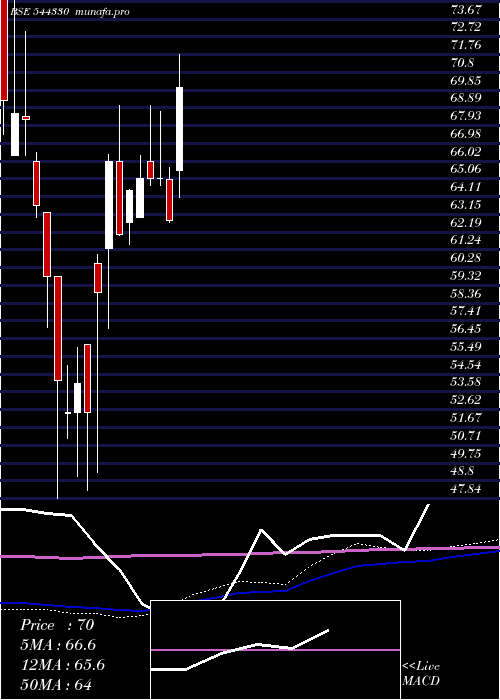500x700 pixels.
Task: Click the 55.49 price label
Action: pyautogui.click(x=466, y=346)
